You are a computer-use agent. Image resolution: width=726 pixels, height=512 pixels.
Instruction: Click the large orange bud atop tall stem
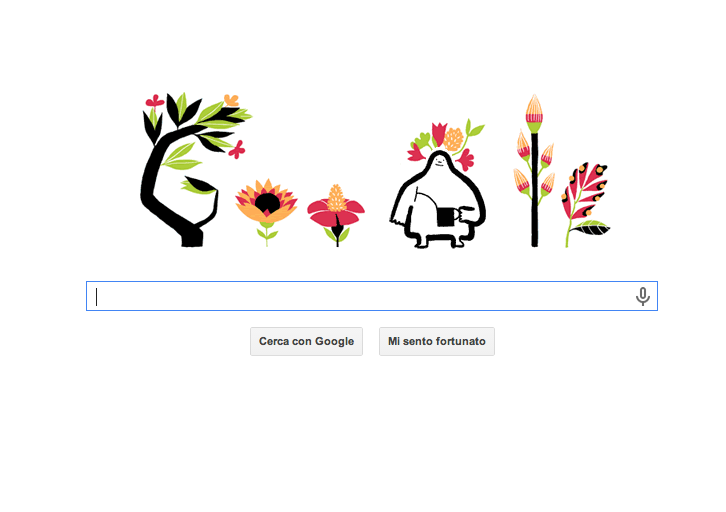click(x=534, y=113)
